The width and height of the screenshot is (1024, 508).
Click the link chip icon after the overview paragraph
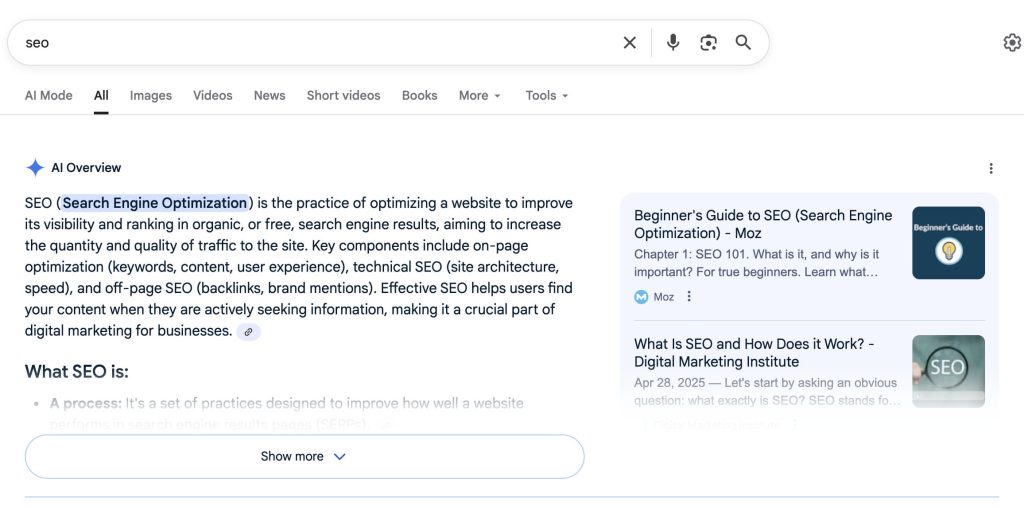[248, 332]
